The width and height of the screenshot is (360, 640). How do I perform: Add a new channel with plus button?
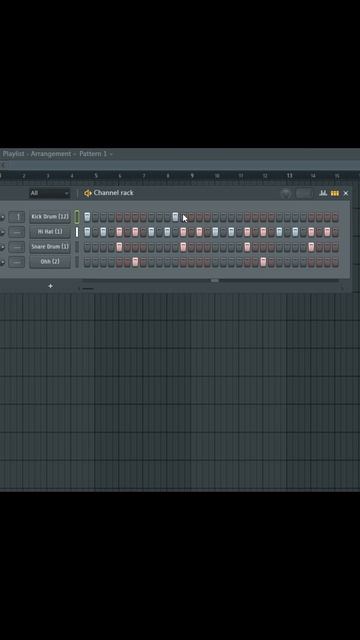tap(50, 286)
